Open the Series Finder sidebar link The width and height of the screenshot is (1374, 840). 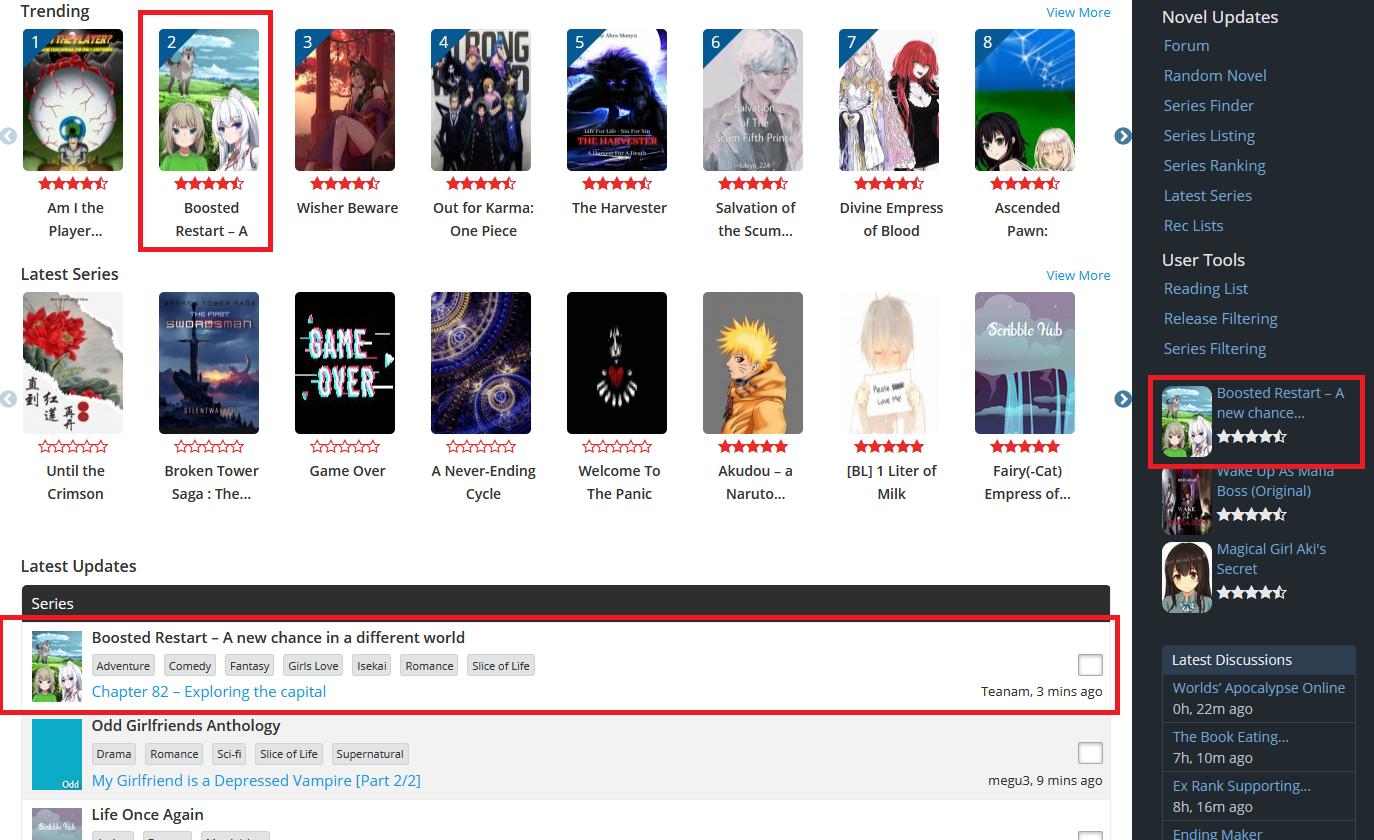point(1208,106)
